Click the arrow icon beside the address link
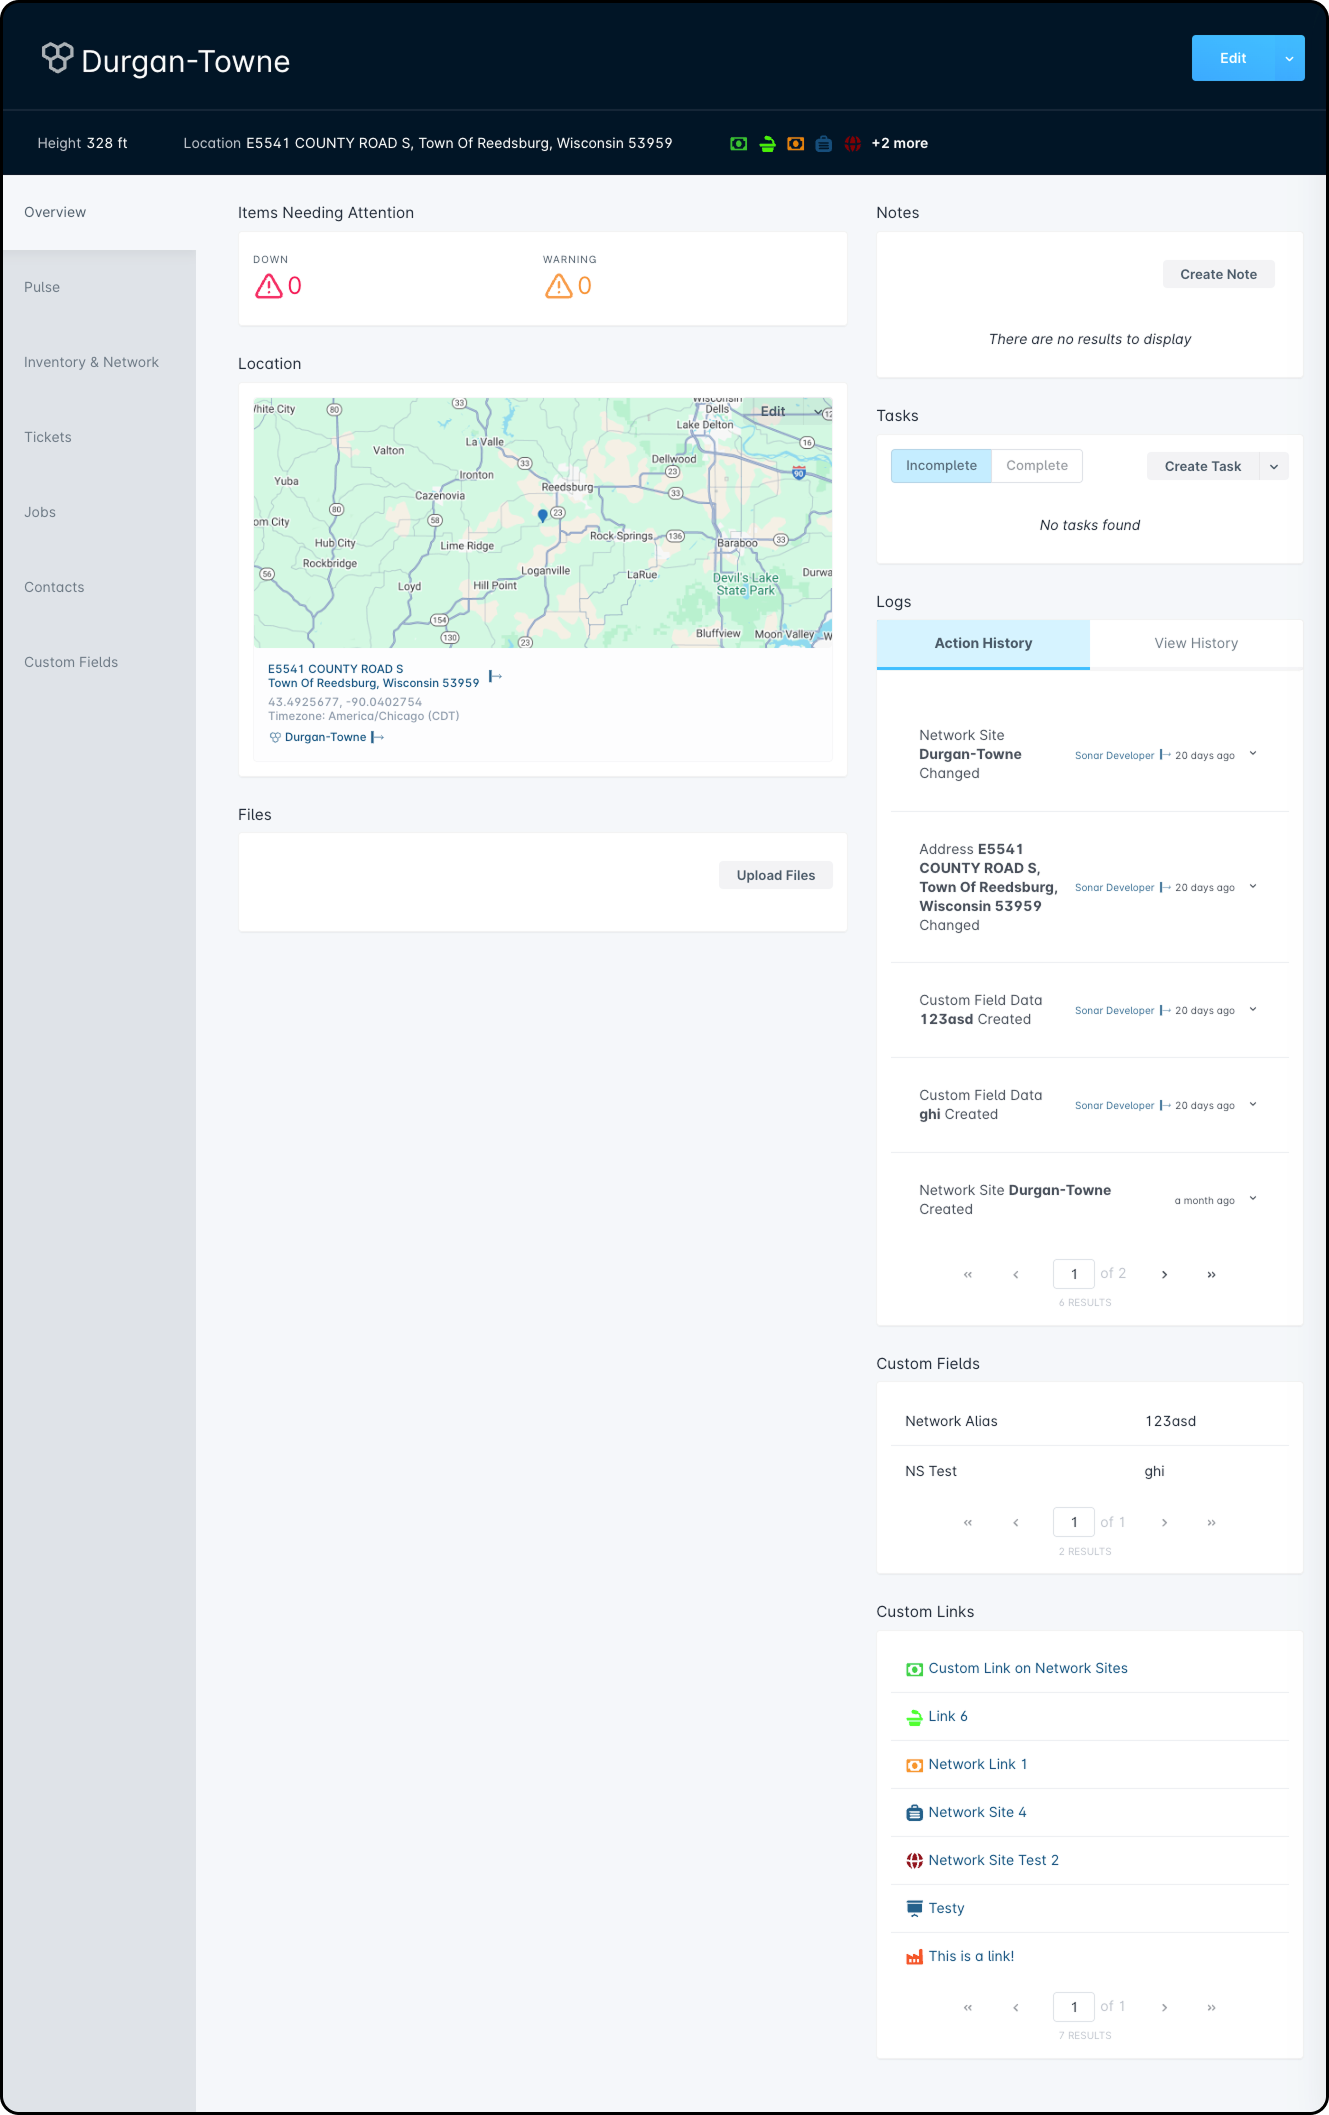The width and height of the screenshot is (1329, 2115). [495, 677]
